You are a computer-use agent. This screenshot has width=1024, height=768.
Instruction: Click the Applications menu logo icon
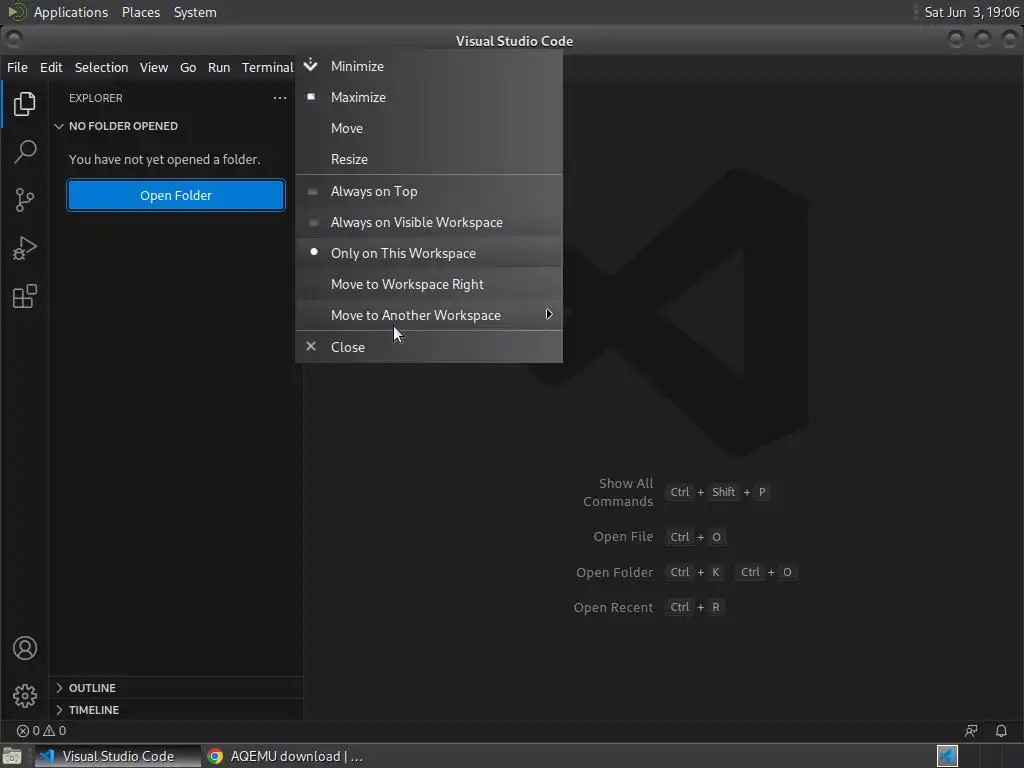(x=16, y=12)
